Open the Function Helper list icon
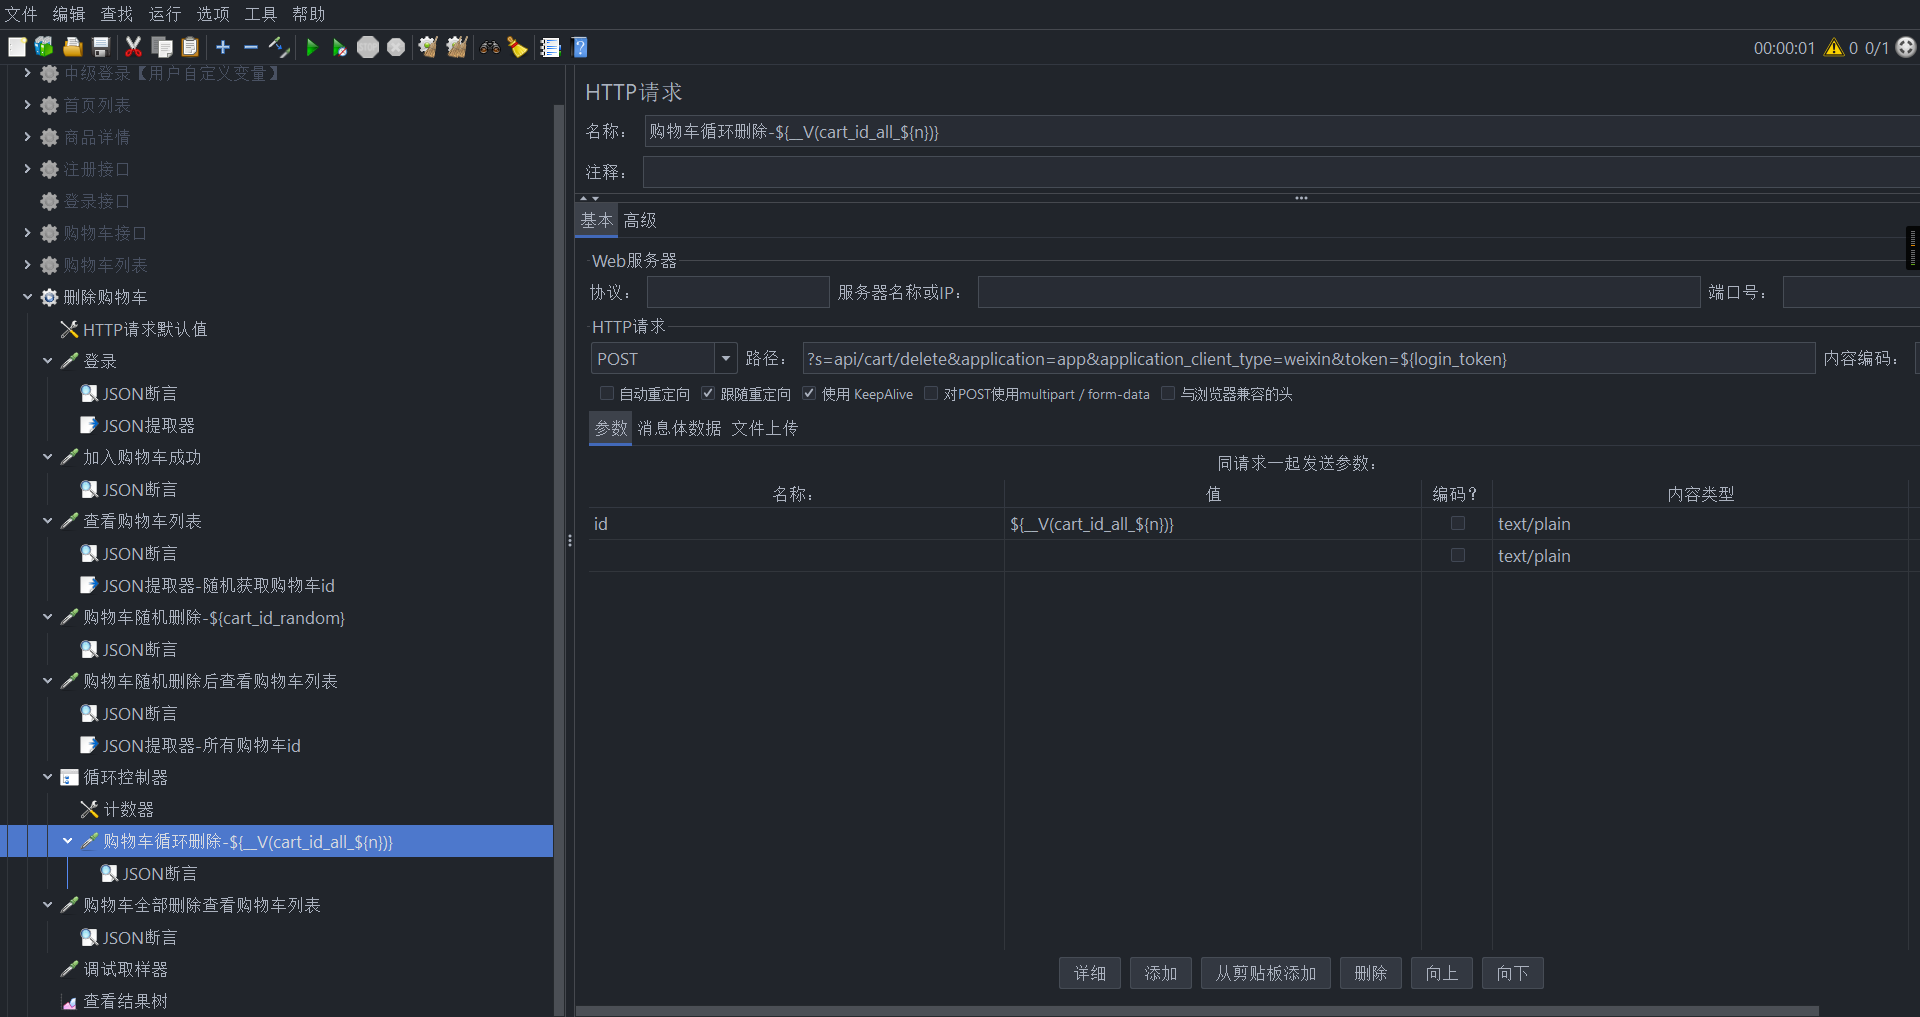1920x1017 pixels. [550, 47]
